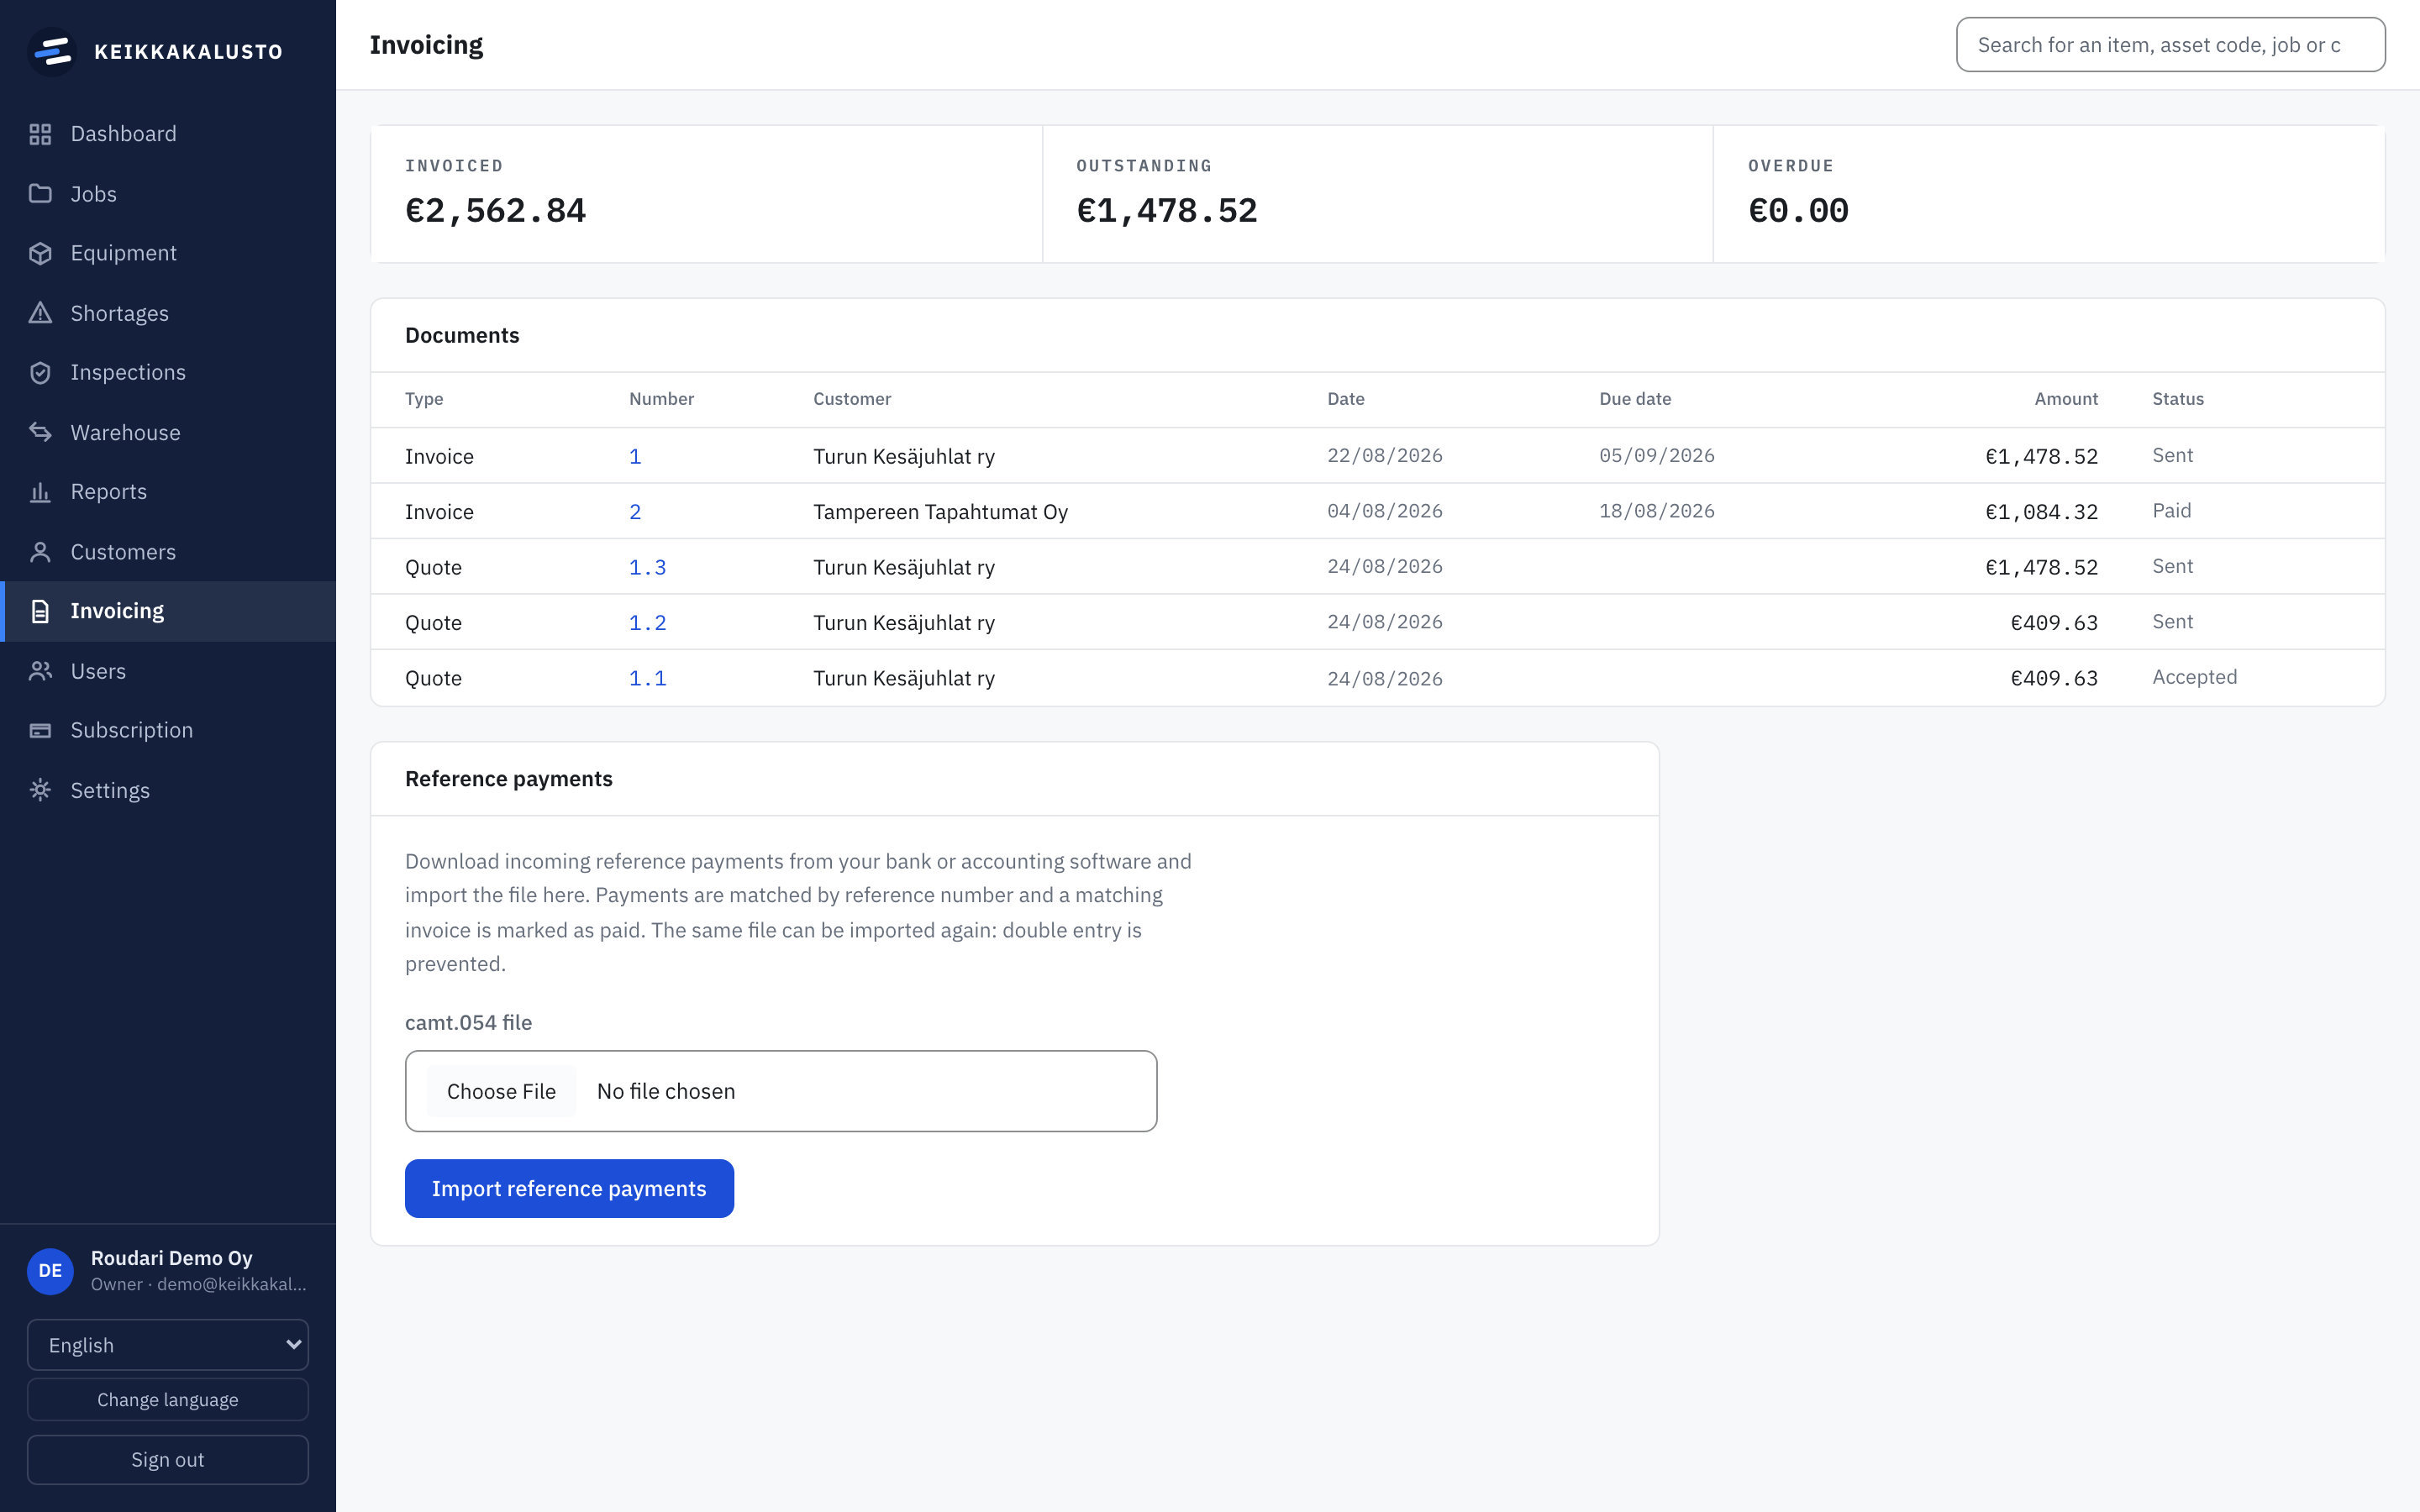Click the 05/09/2026 due date cell

(1657, 456)
